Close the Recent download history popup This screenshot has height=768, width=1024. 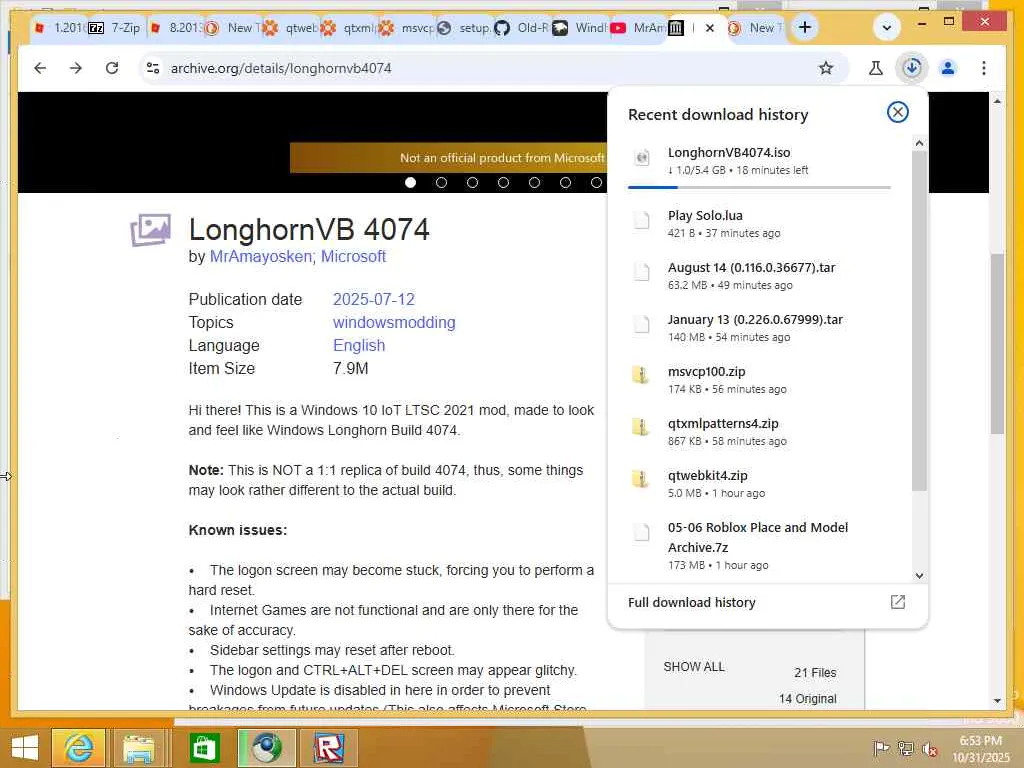point(897,112)
